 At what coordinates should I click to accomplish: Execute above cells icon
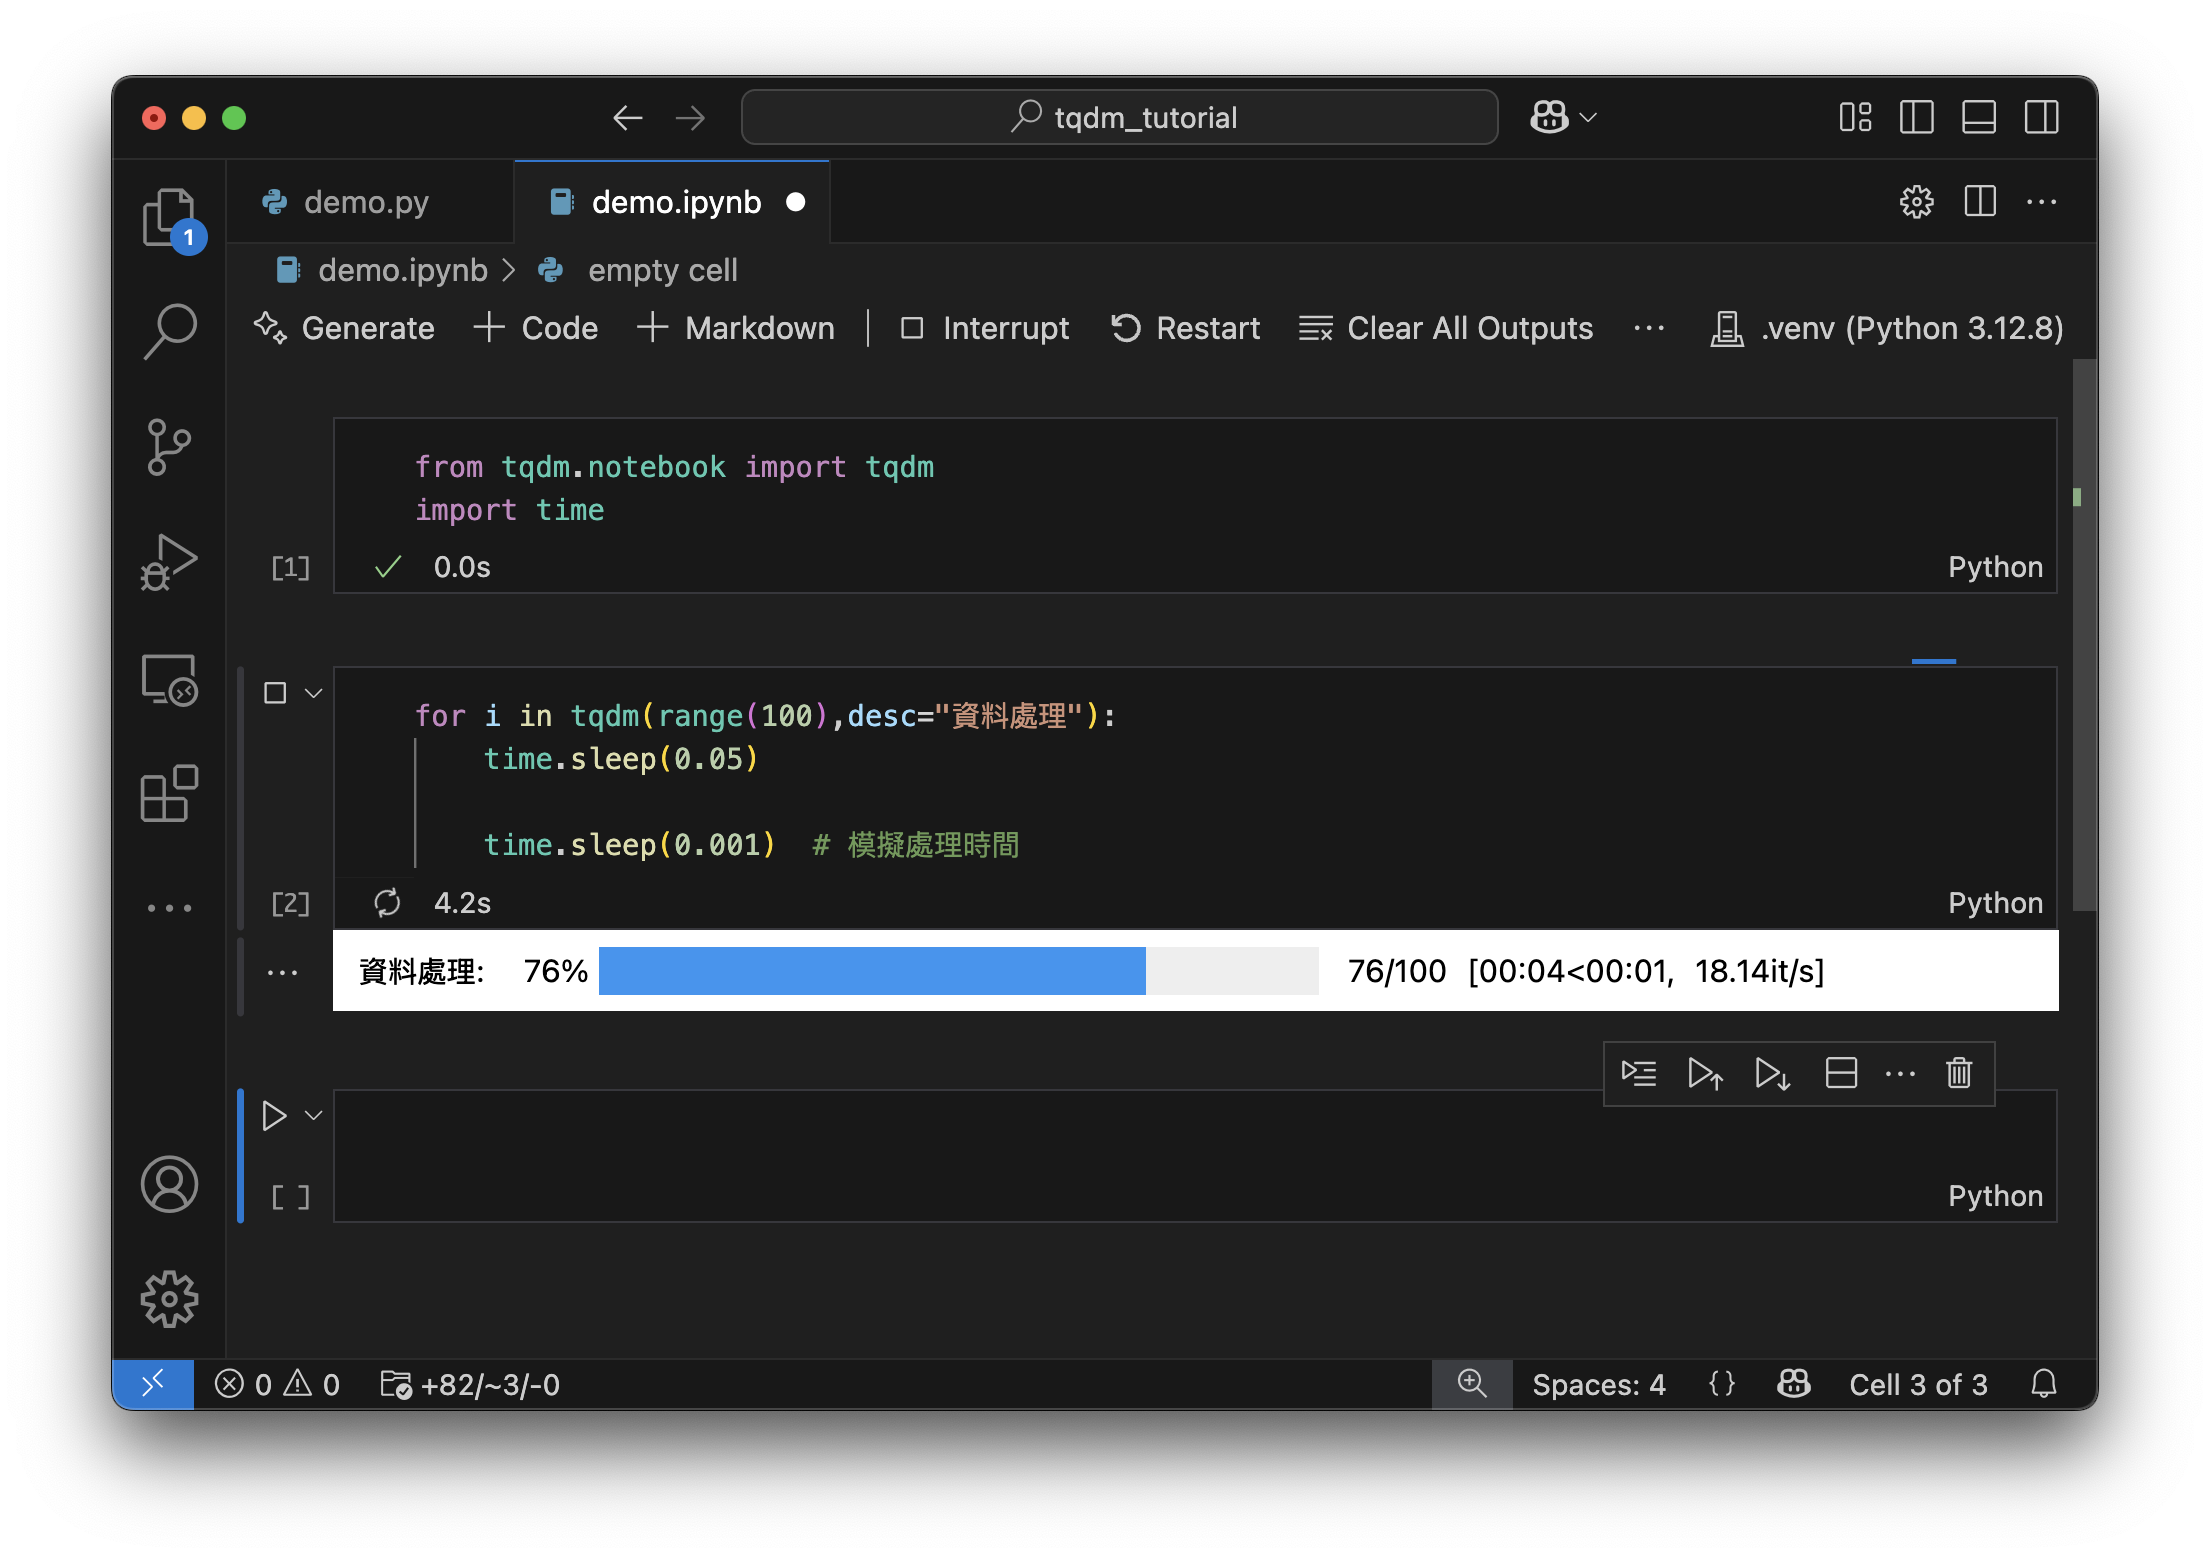[1705, 1073]
